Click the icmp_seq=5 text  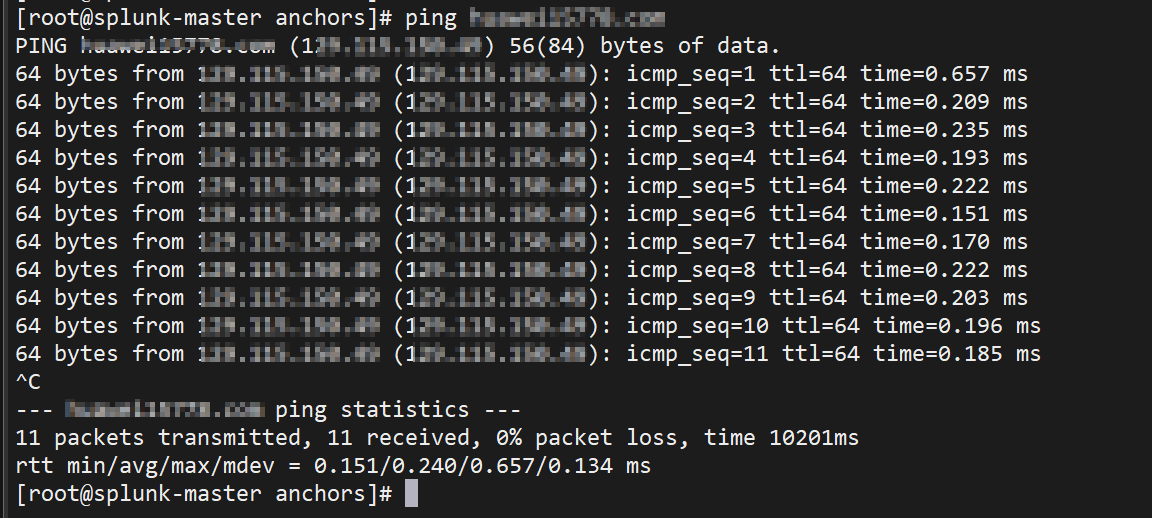pos(685,186)
